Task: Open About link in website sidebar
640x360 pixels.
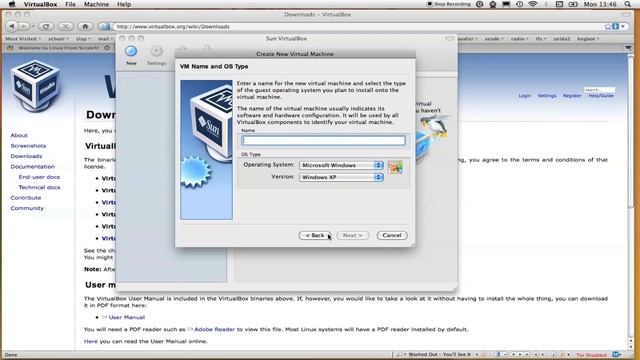Action: [x=19, y=135]
